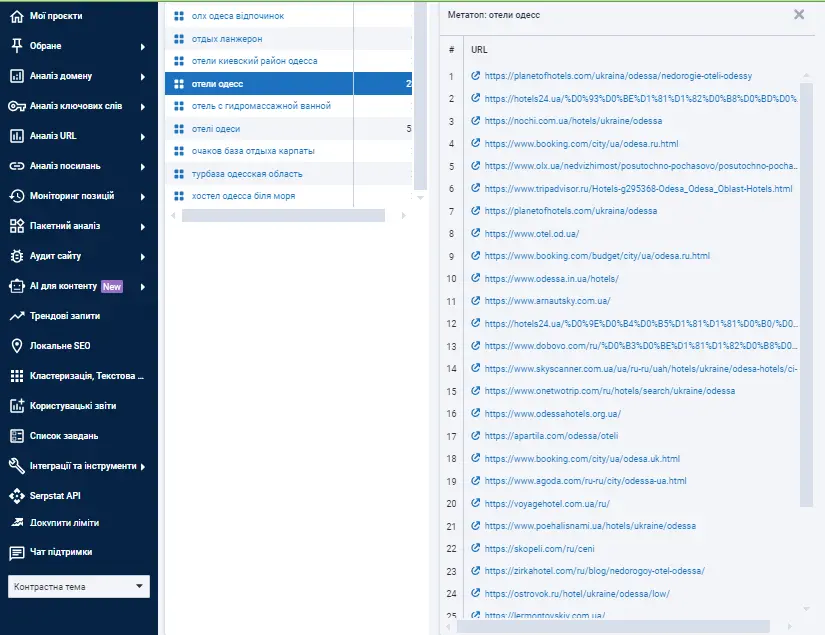825x635 pixels.
Task: Expand the Обране submenu arrow
Action: click(x=143, y=47)
